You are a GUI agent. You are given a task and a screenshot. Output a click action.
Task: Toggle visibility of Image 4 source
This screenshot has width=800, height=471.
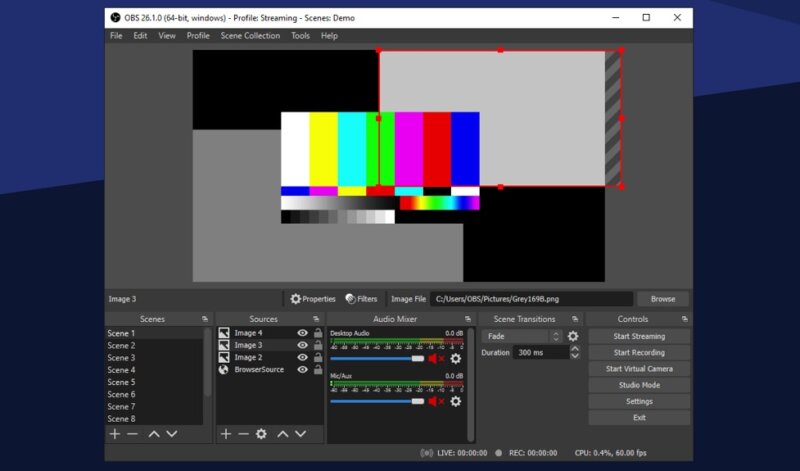tap(303, 333)
